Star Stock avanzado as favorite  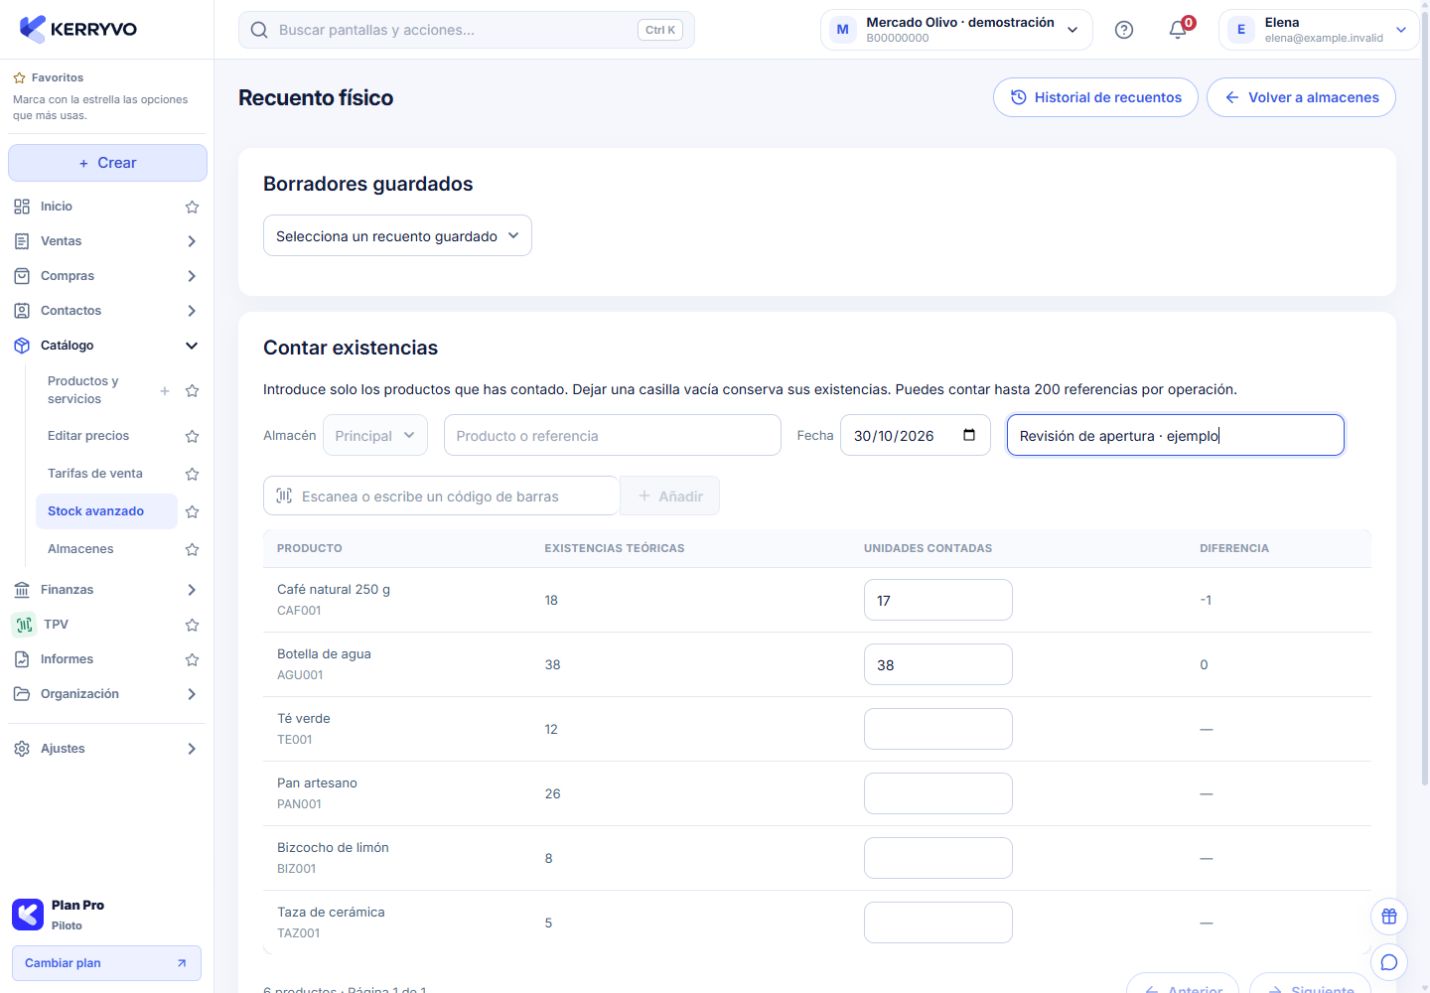pos(192,512)
